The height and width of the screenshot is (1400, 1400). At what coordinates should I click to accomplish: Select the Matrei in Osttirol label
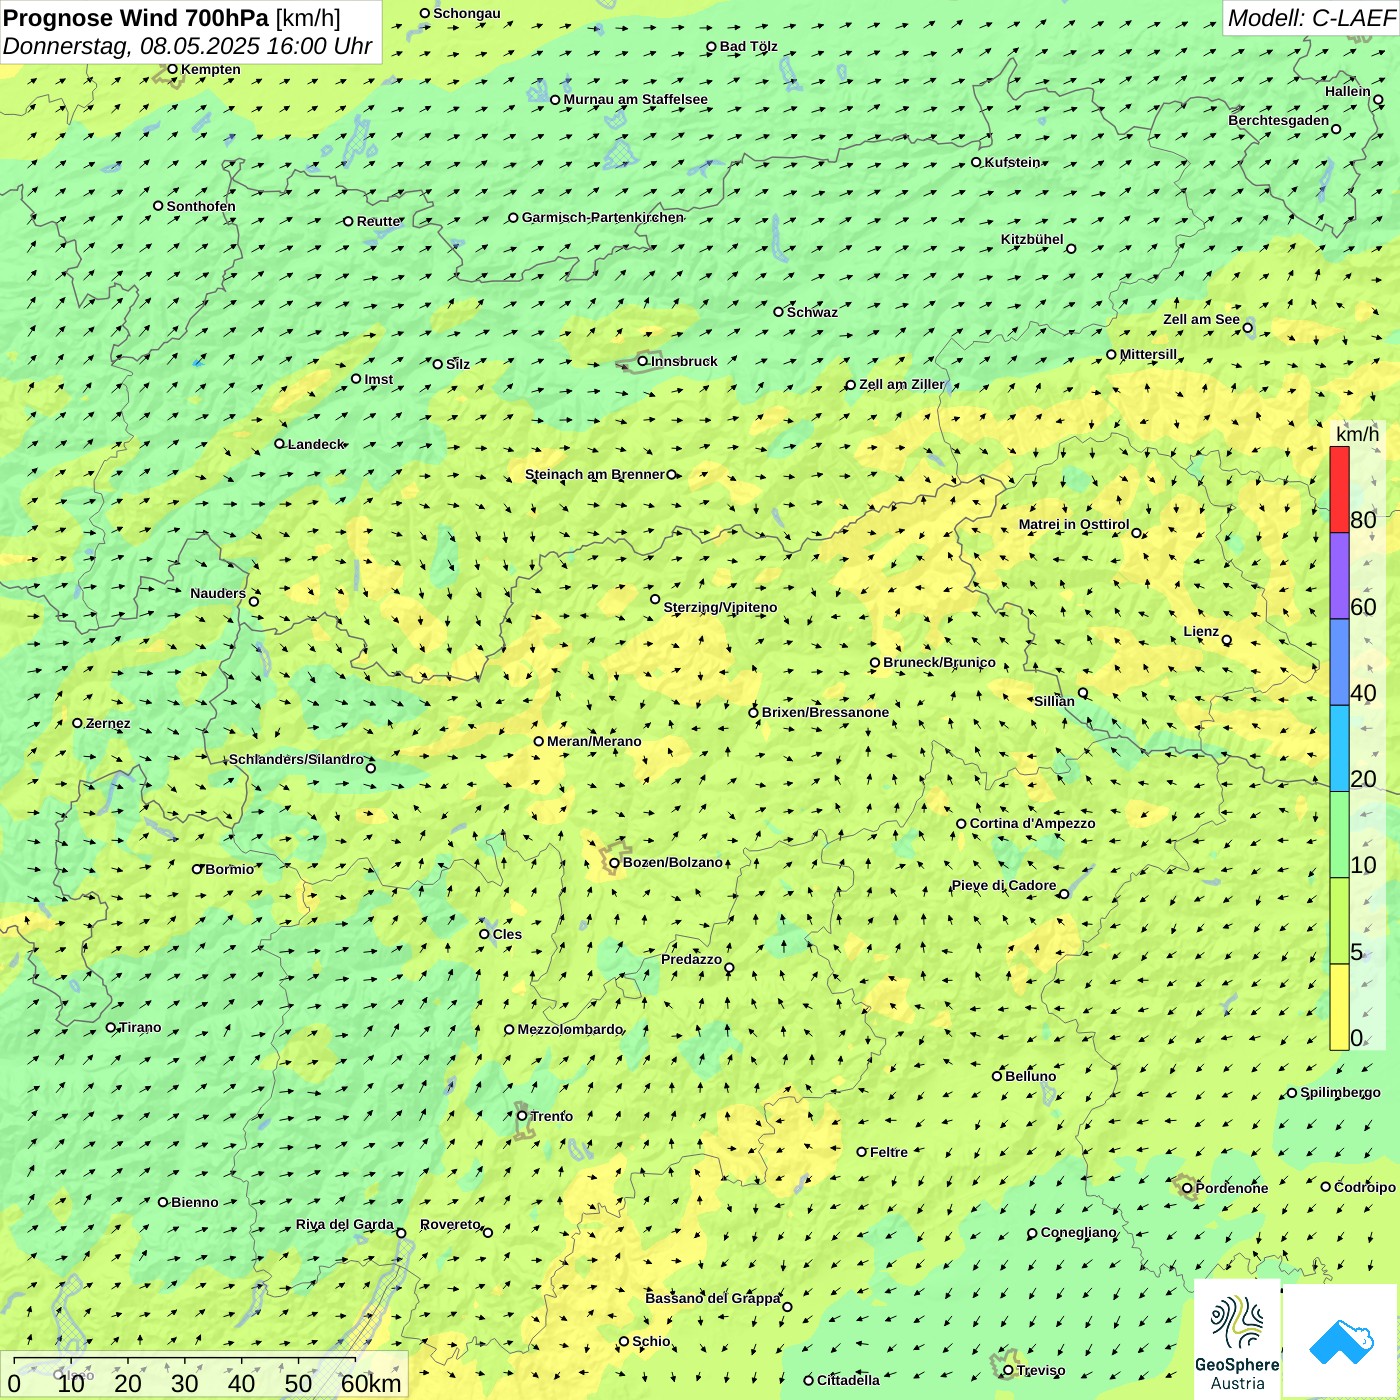[1074, 524]
